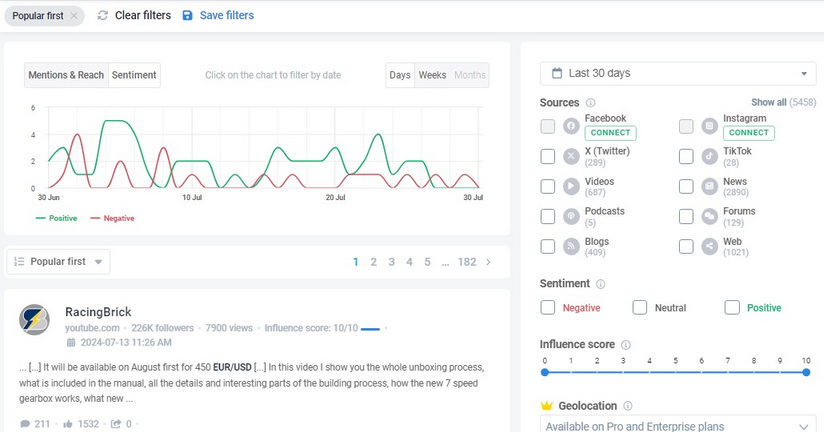The height and width of the screenshot is (432, 824).
Task: Click the Influence score info icon
Action: click(x=626, y=345)
